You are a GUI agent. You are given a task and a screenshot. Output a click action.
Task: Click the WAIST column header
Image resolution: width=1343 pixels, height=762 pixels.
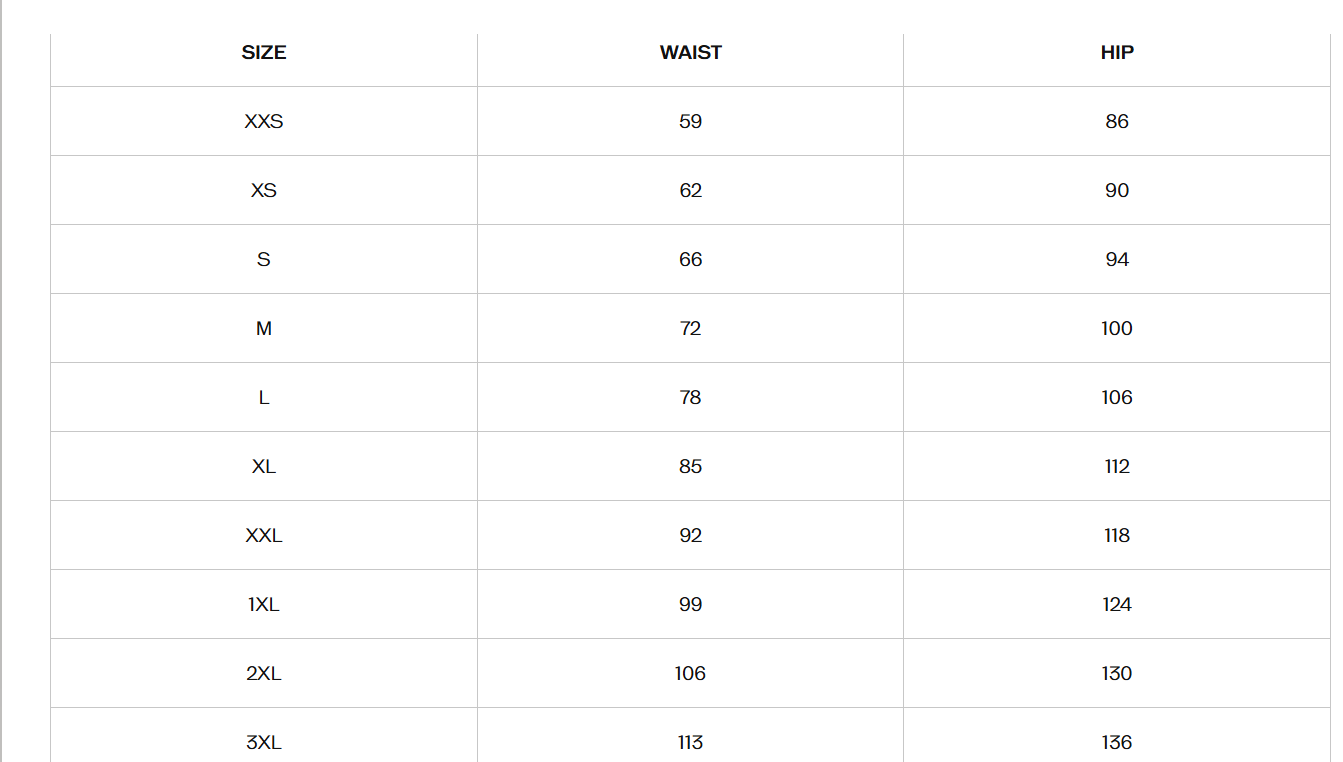coord(690,53)
